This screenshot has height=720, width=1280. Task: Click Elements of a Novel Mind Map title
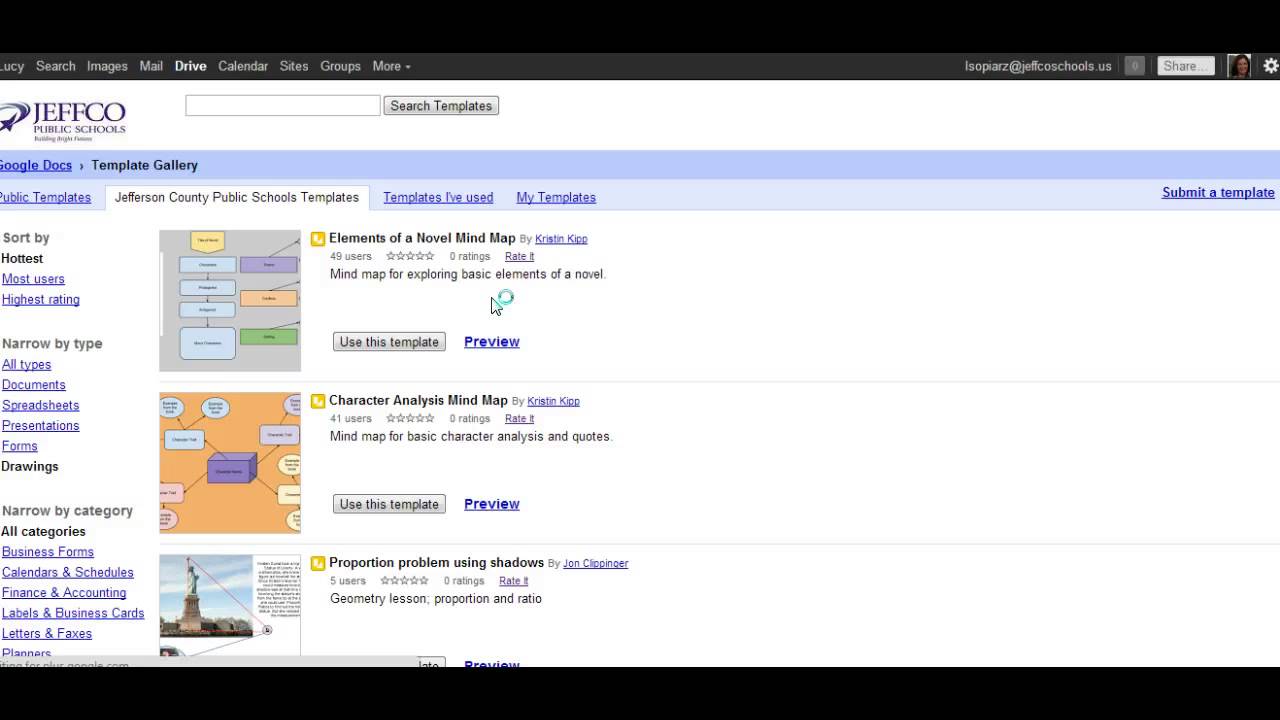(x=422, y=238)
